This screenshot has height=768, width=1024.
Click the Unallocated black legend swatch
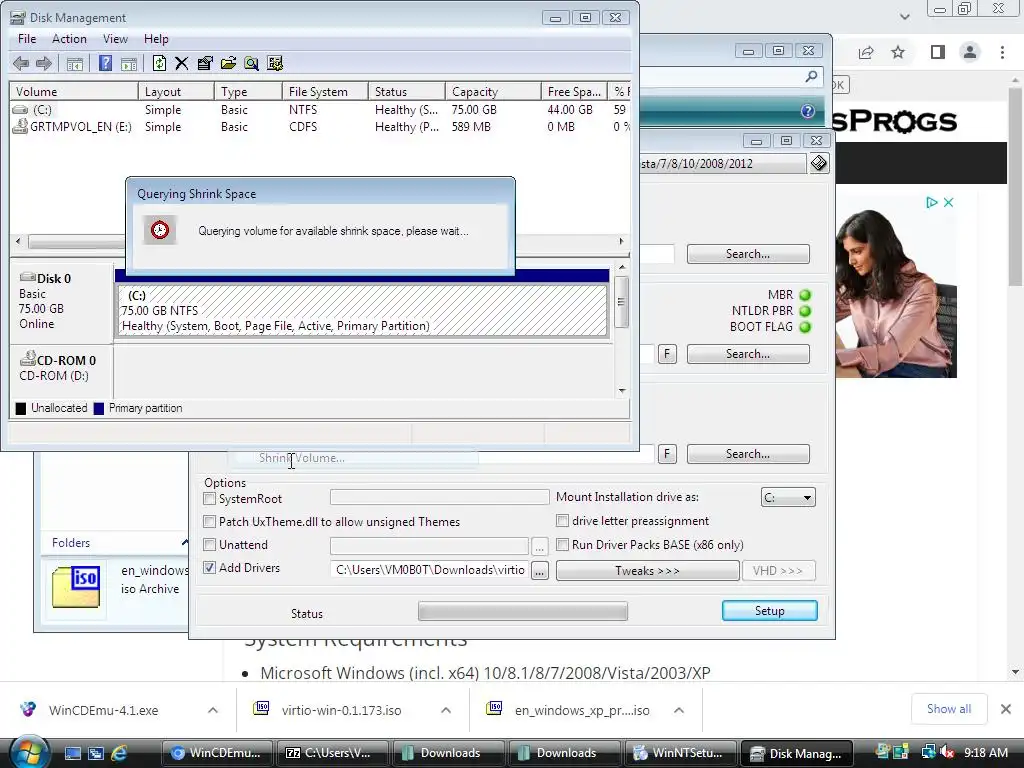tap(21, 408)
